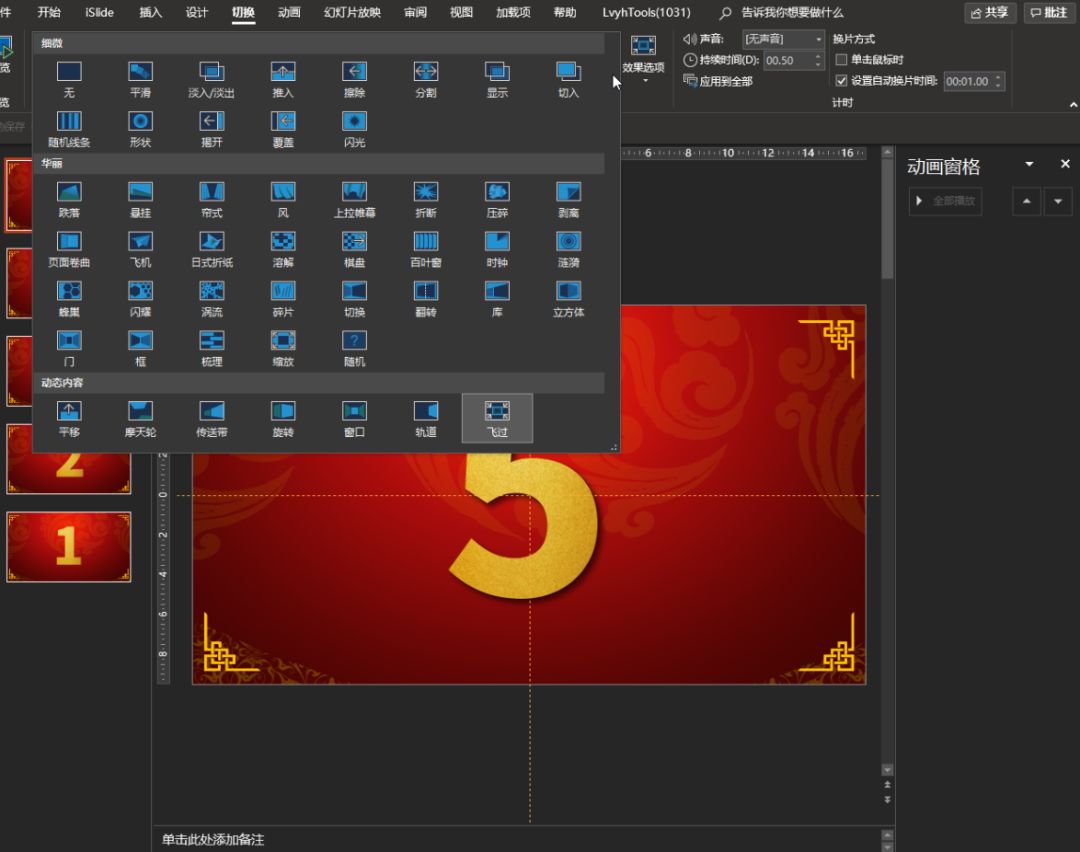Select the 涟漪 (Ripple) transition

568,249
